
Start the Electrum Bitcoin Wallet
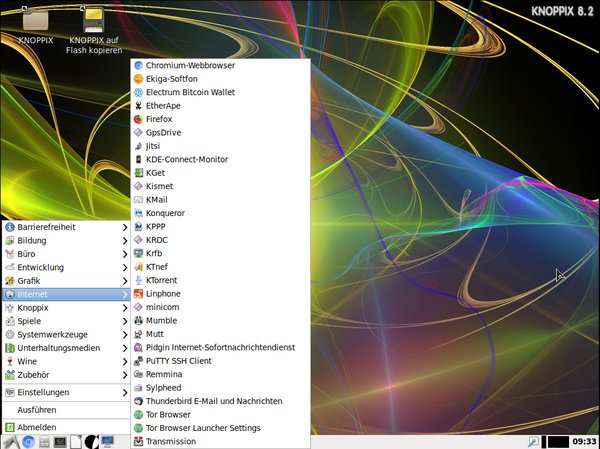[220, 92]
